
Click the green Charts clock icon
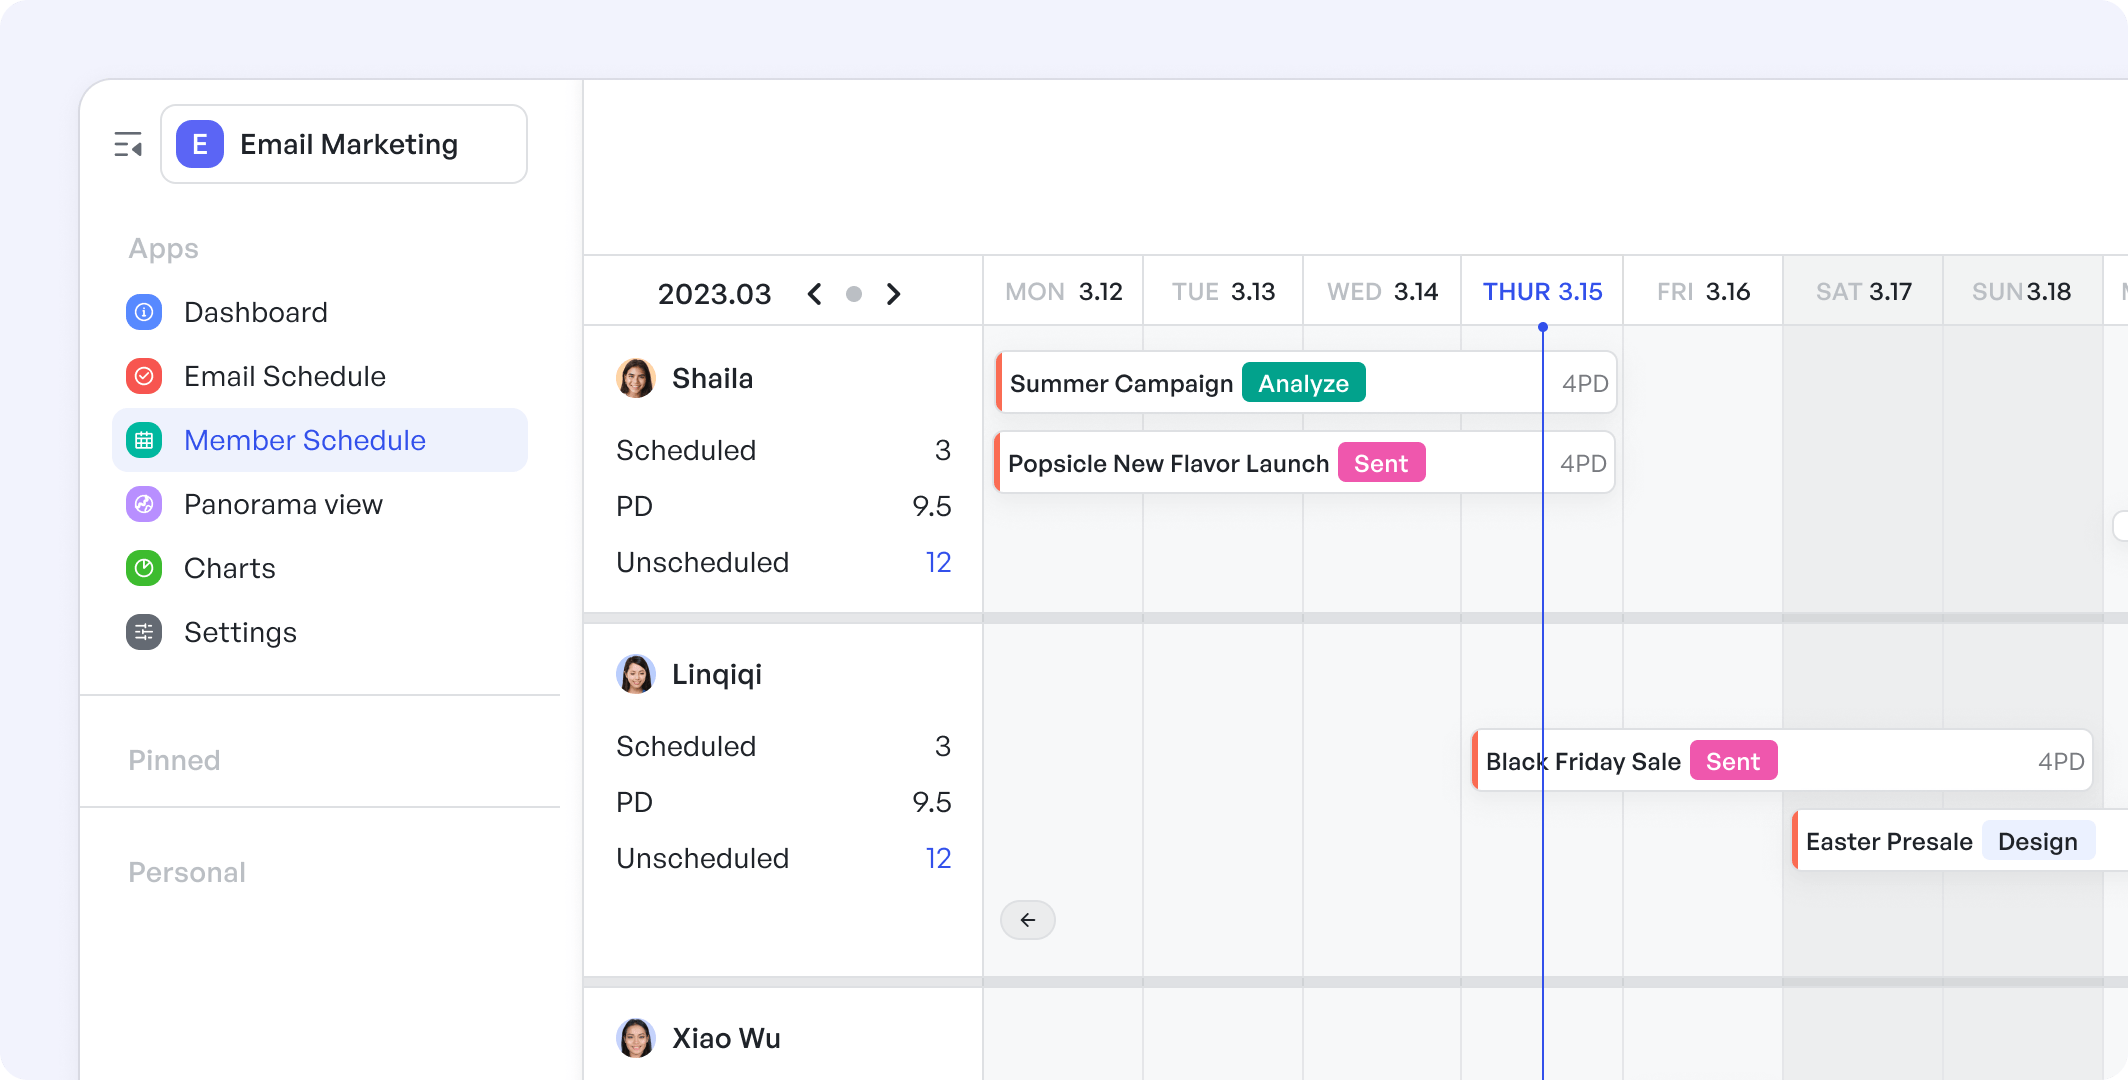pos(144,568)
